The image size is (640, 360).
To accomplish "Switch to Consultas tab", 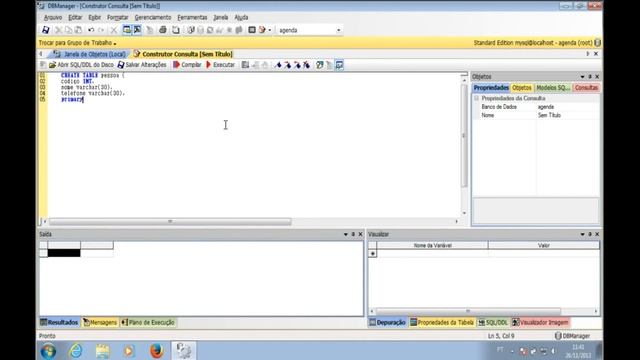I will [x=586, y=88].
